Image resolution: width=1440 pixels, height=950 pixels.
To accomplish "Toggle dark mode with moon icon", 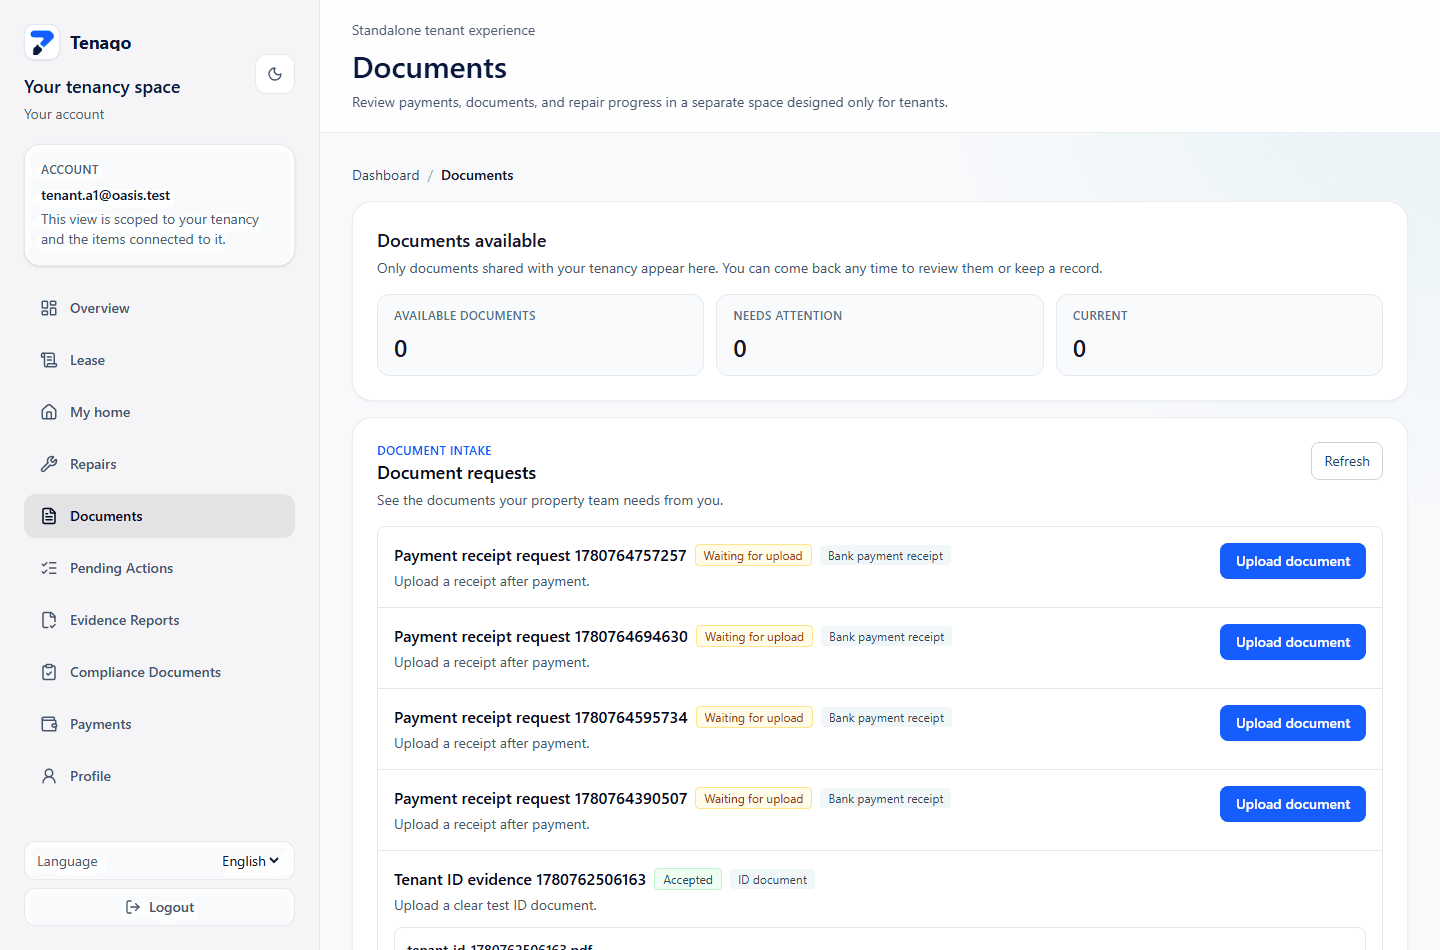I will coord(275,74).
